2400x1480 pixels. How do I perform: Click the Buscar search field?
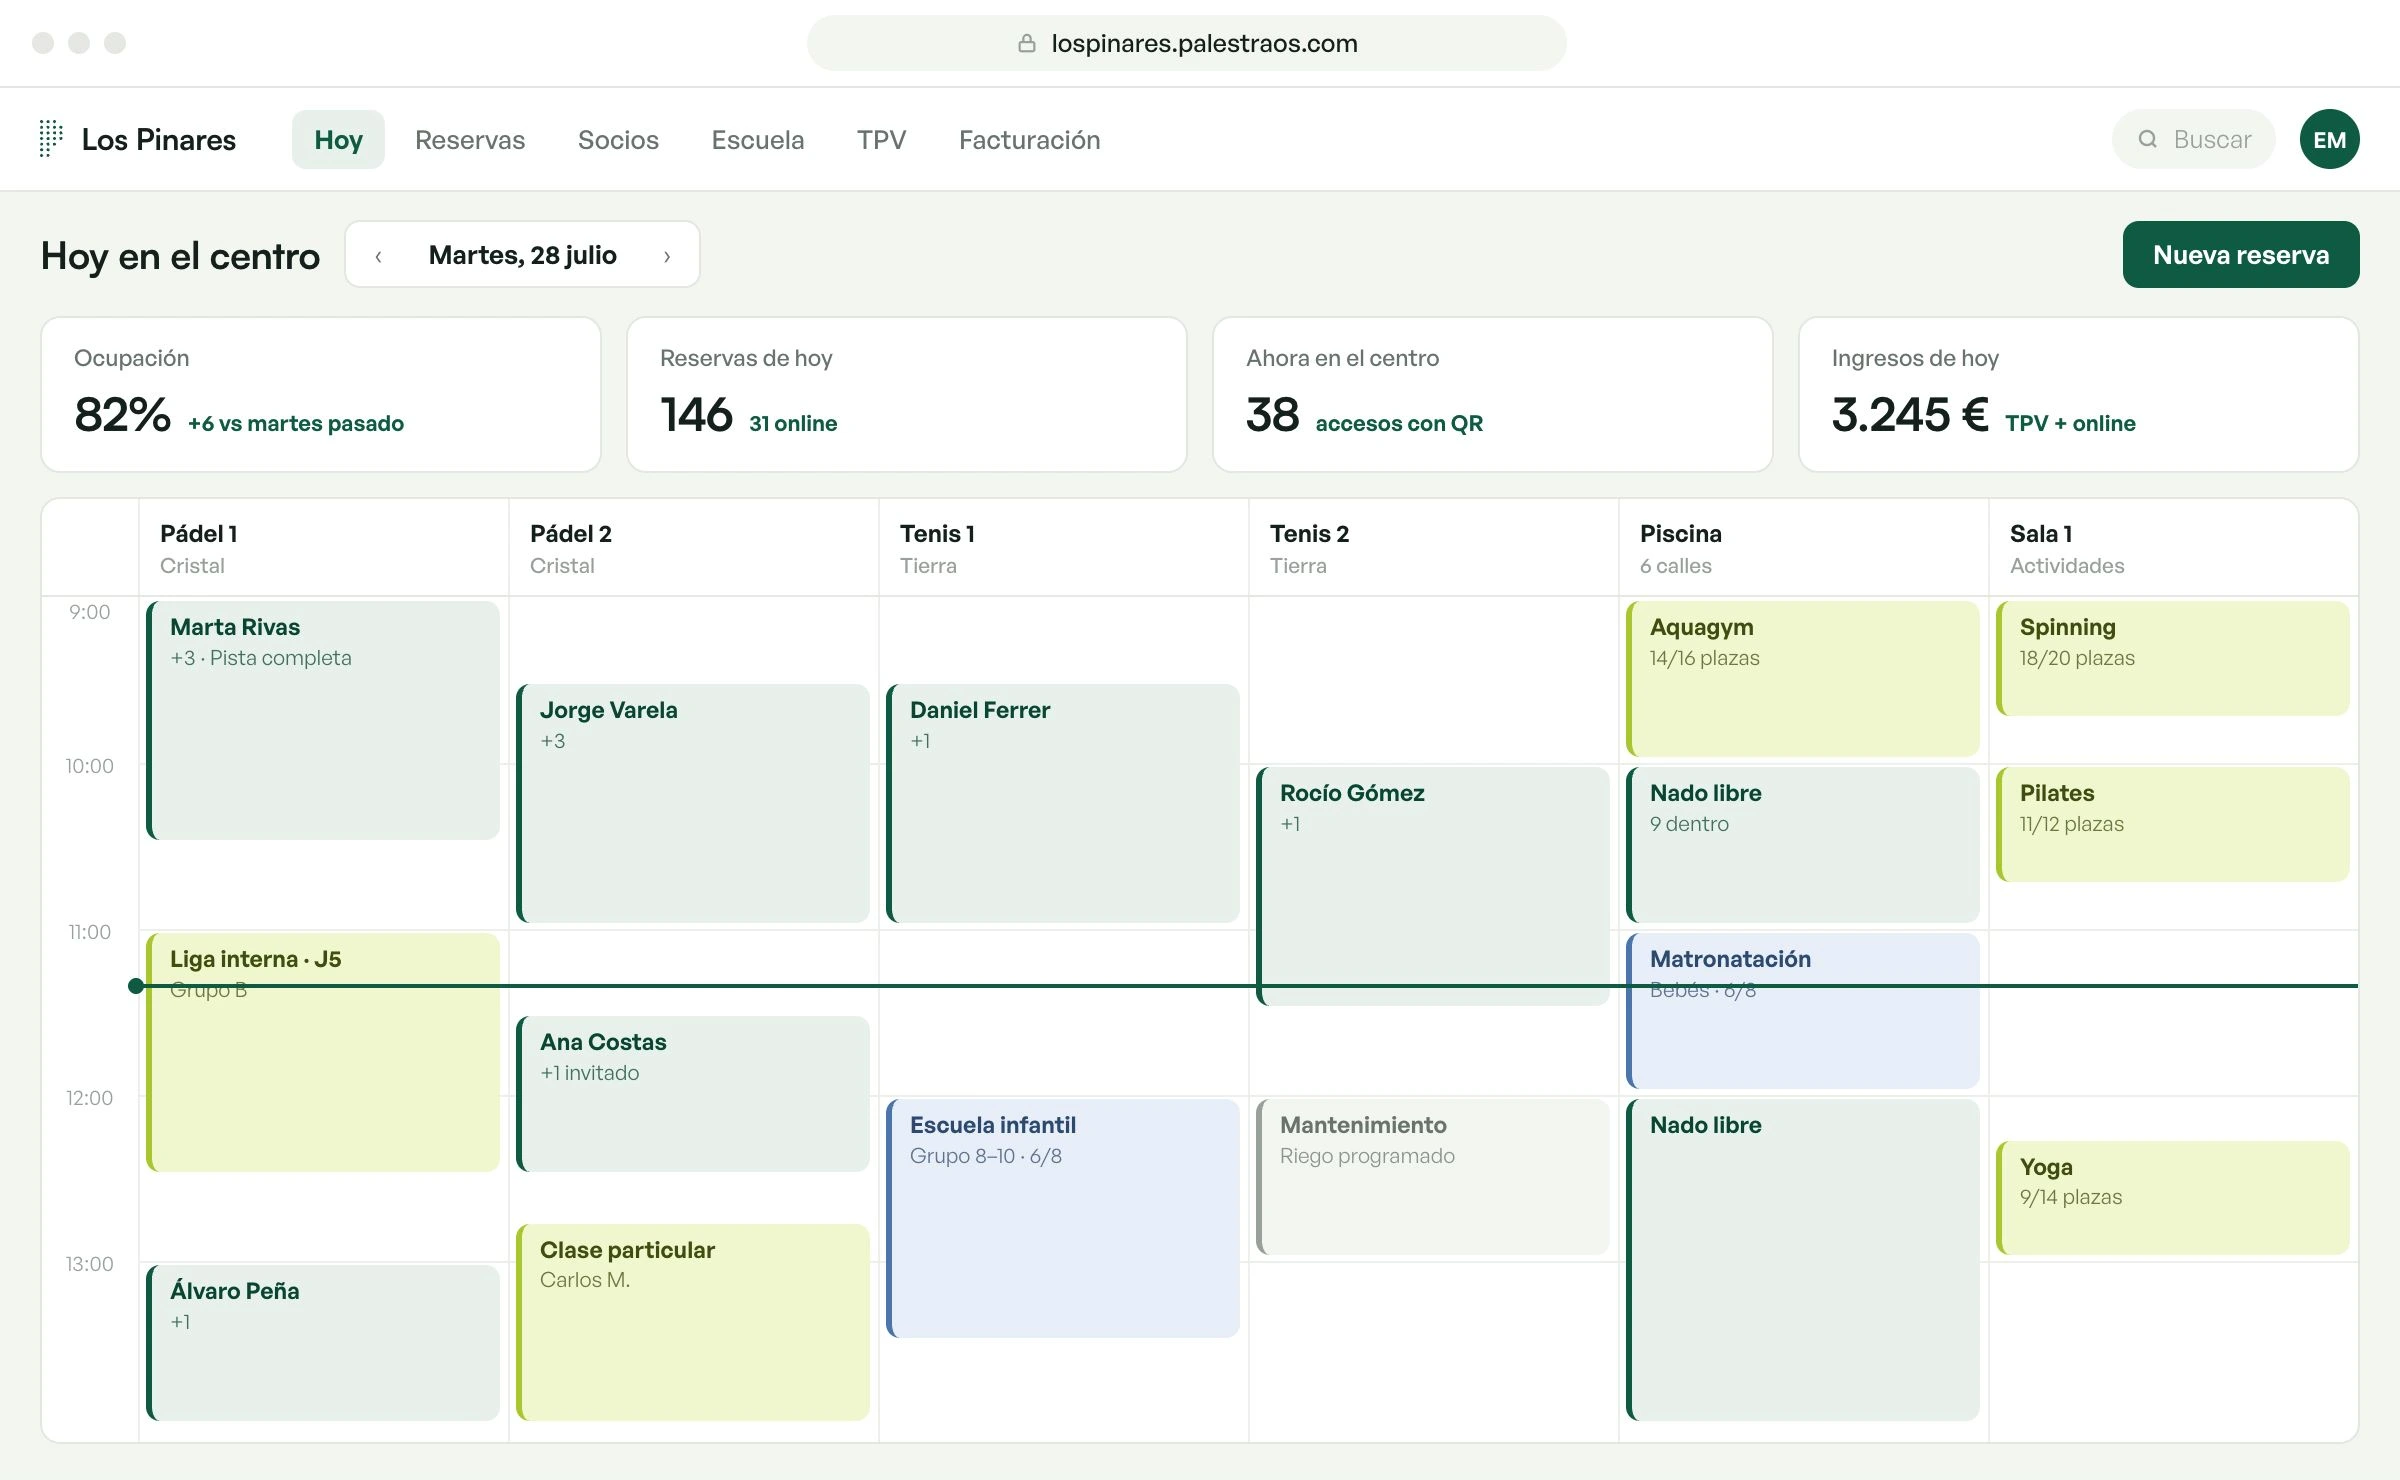[x=2193, y=139]
